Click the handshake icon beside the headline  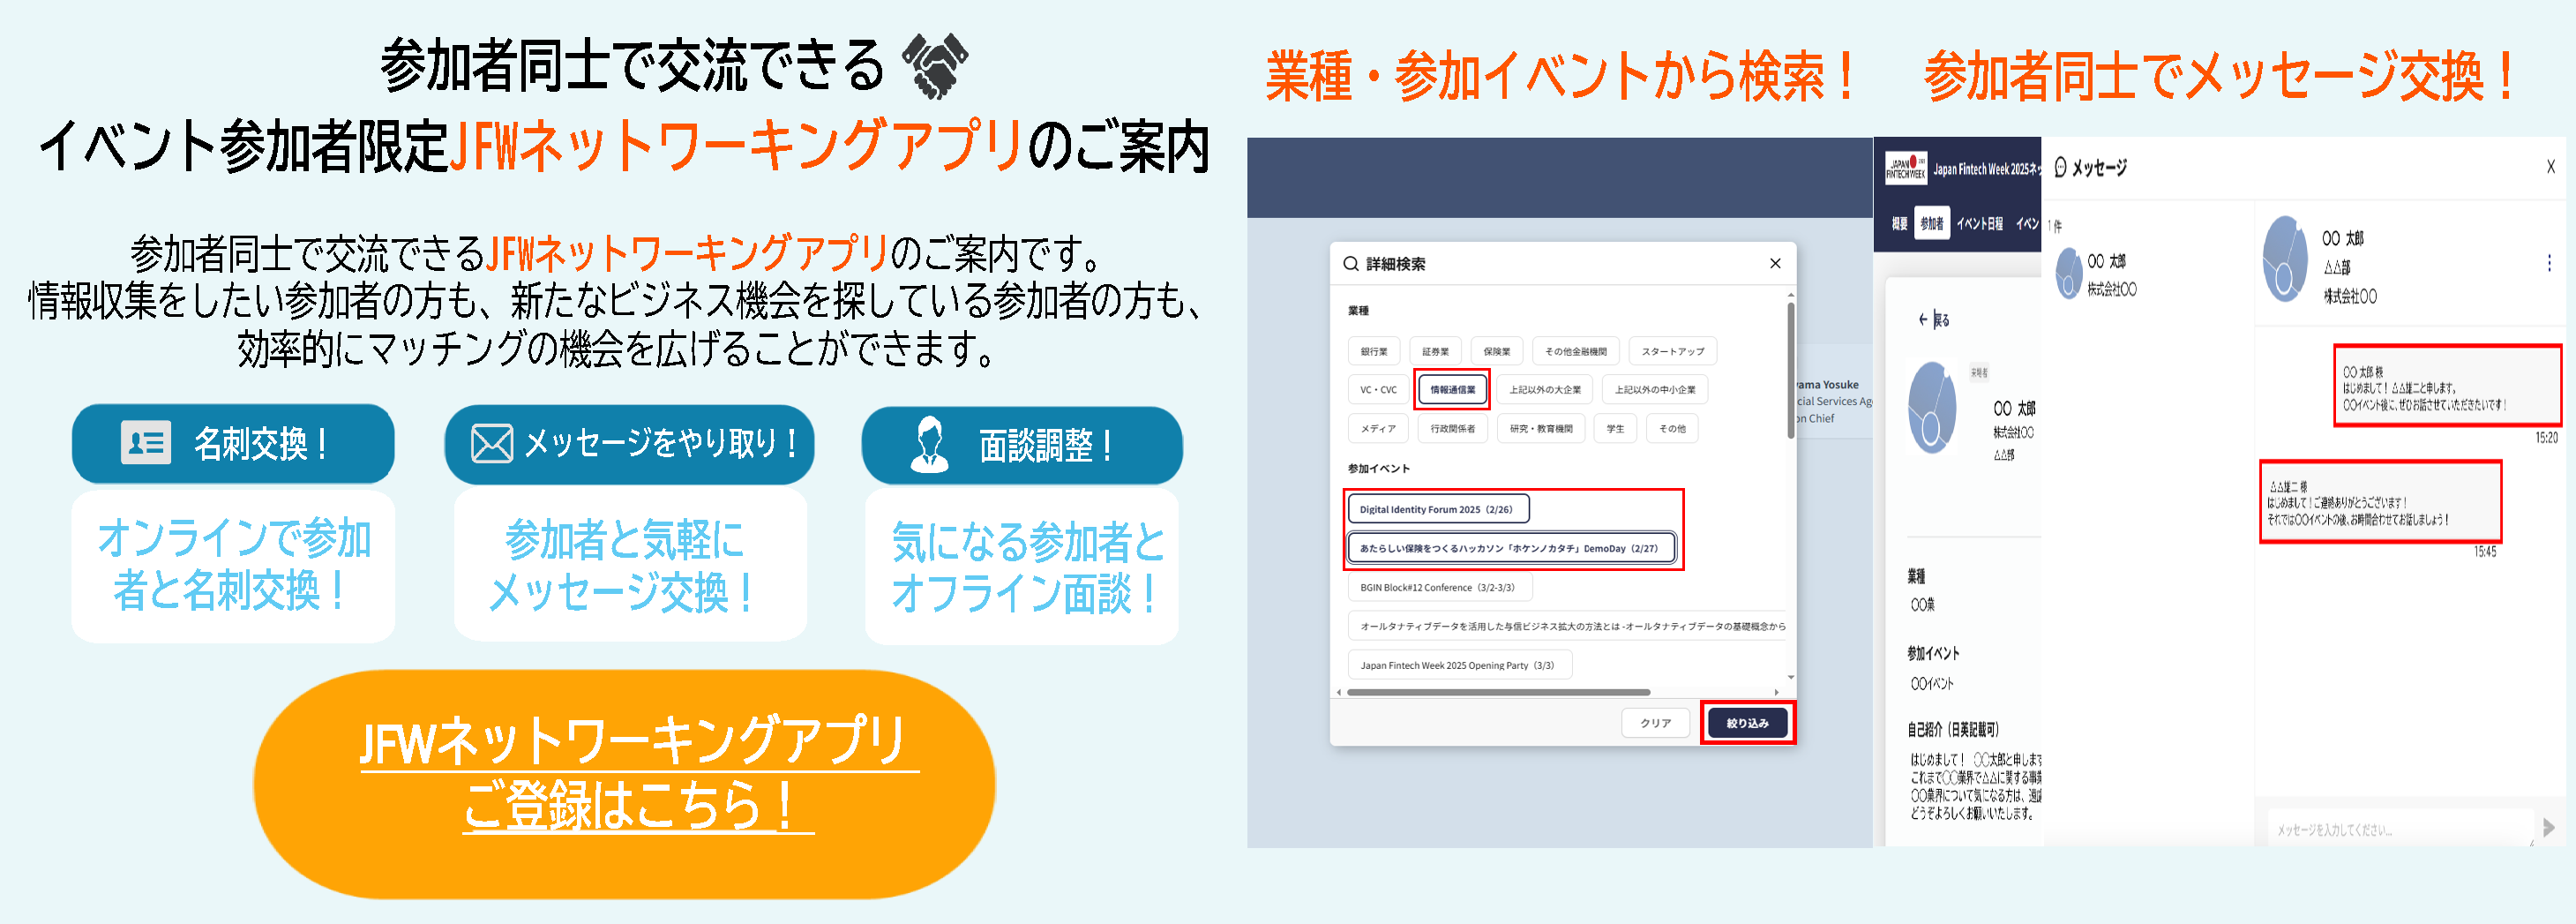tap(934, 65)
